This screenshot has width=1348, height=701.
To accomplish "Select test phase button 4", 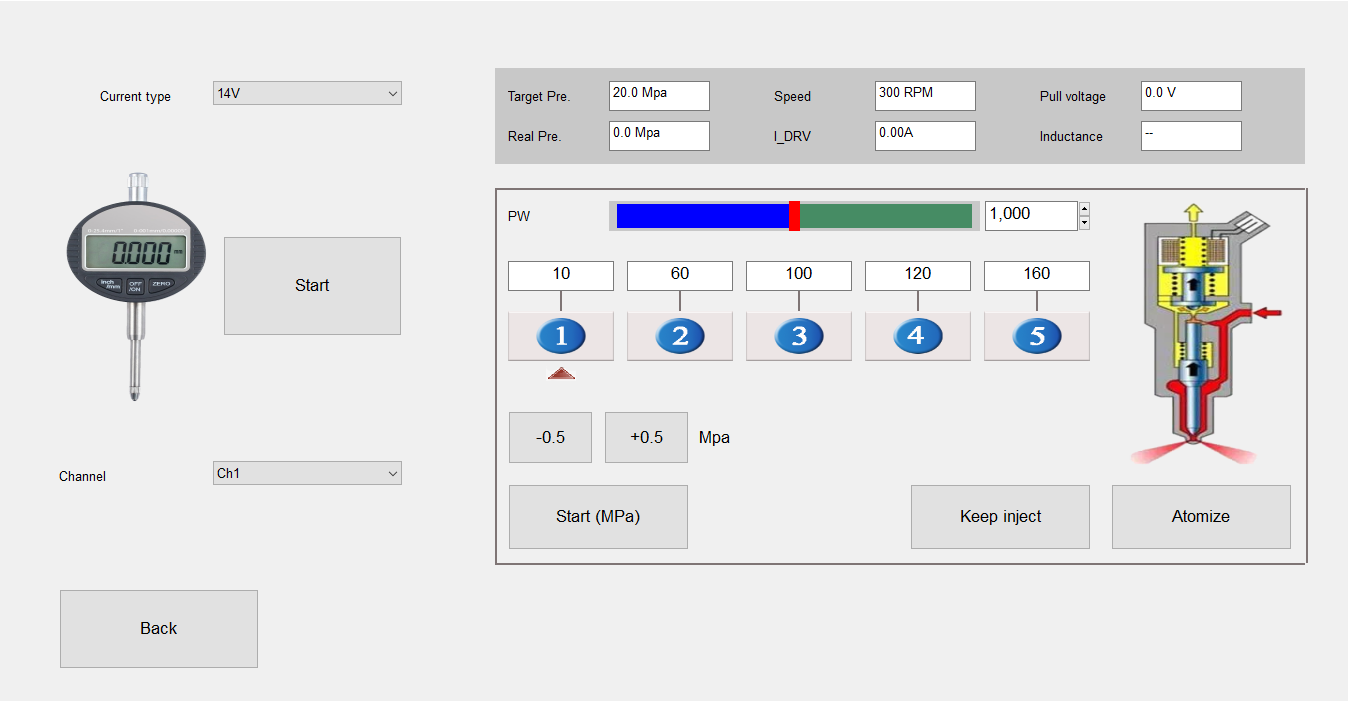I will coord(917,336).
